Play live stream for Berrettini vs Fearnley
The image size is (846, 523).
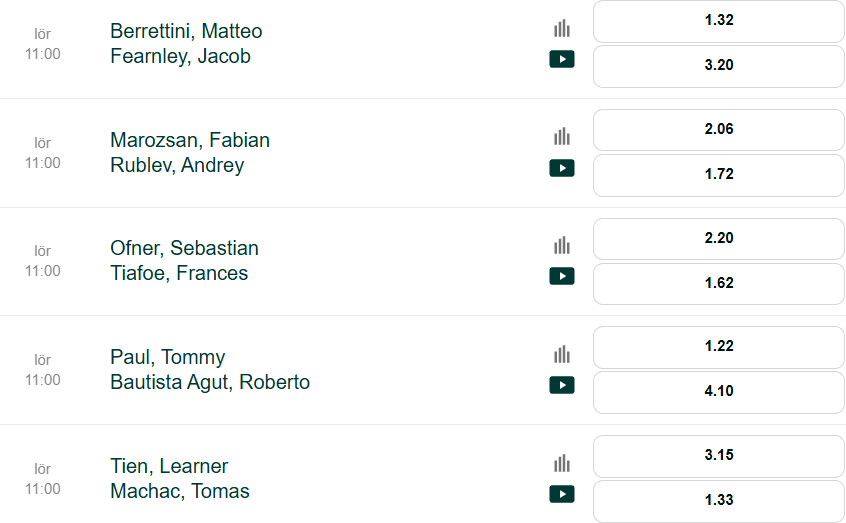(x=562, y=59)
